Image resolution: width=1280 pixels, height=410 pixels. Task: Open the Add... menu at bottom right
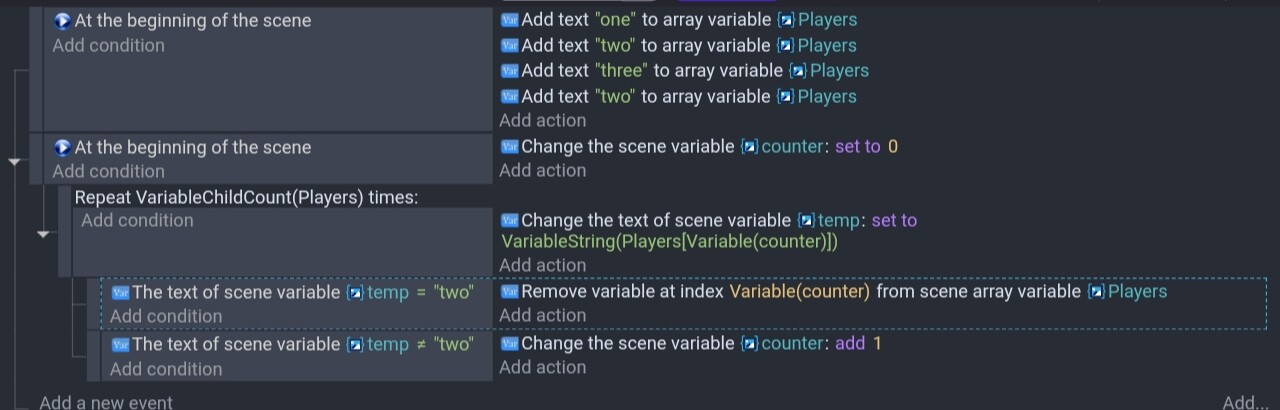tap(1244, 402)
